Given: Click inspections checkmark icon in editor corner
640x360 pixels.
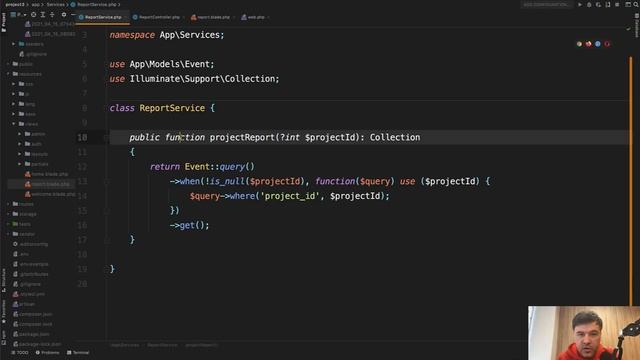Looking at the screenshot, I should (x=628, y=29).
